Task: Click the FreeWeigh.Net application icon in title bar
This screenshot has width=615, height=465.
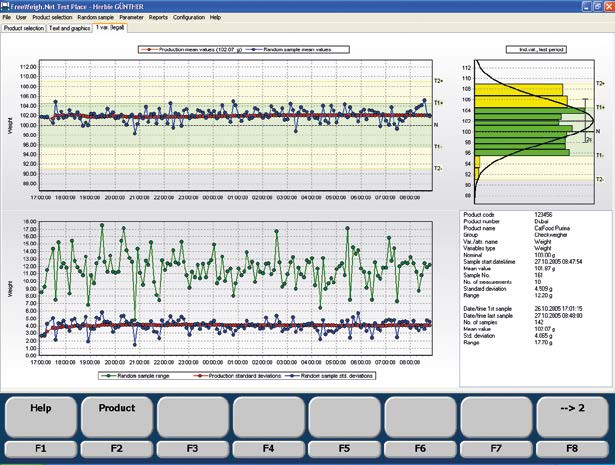Action: point(5,6)
